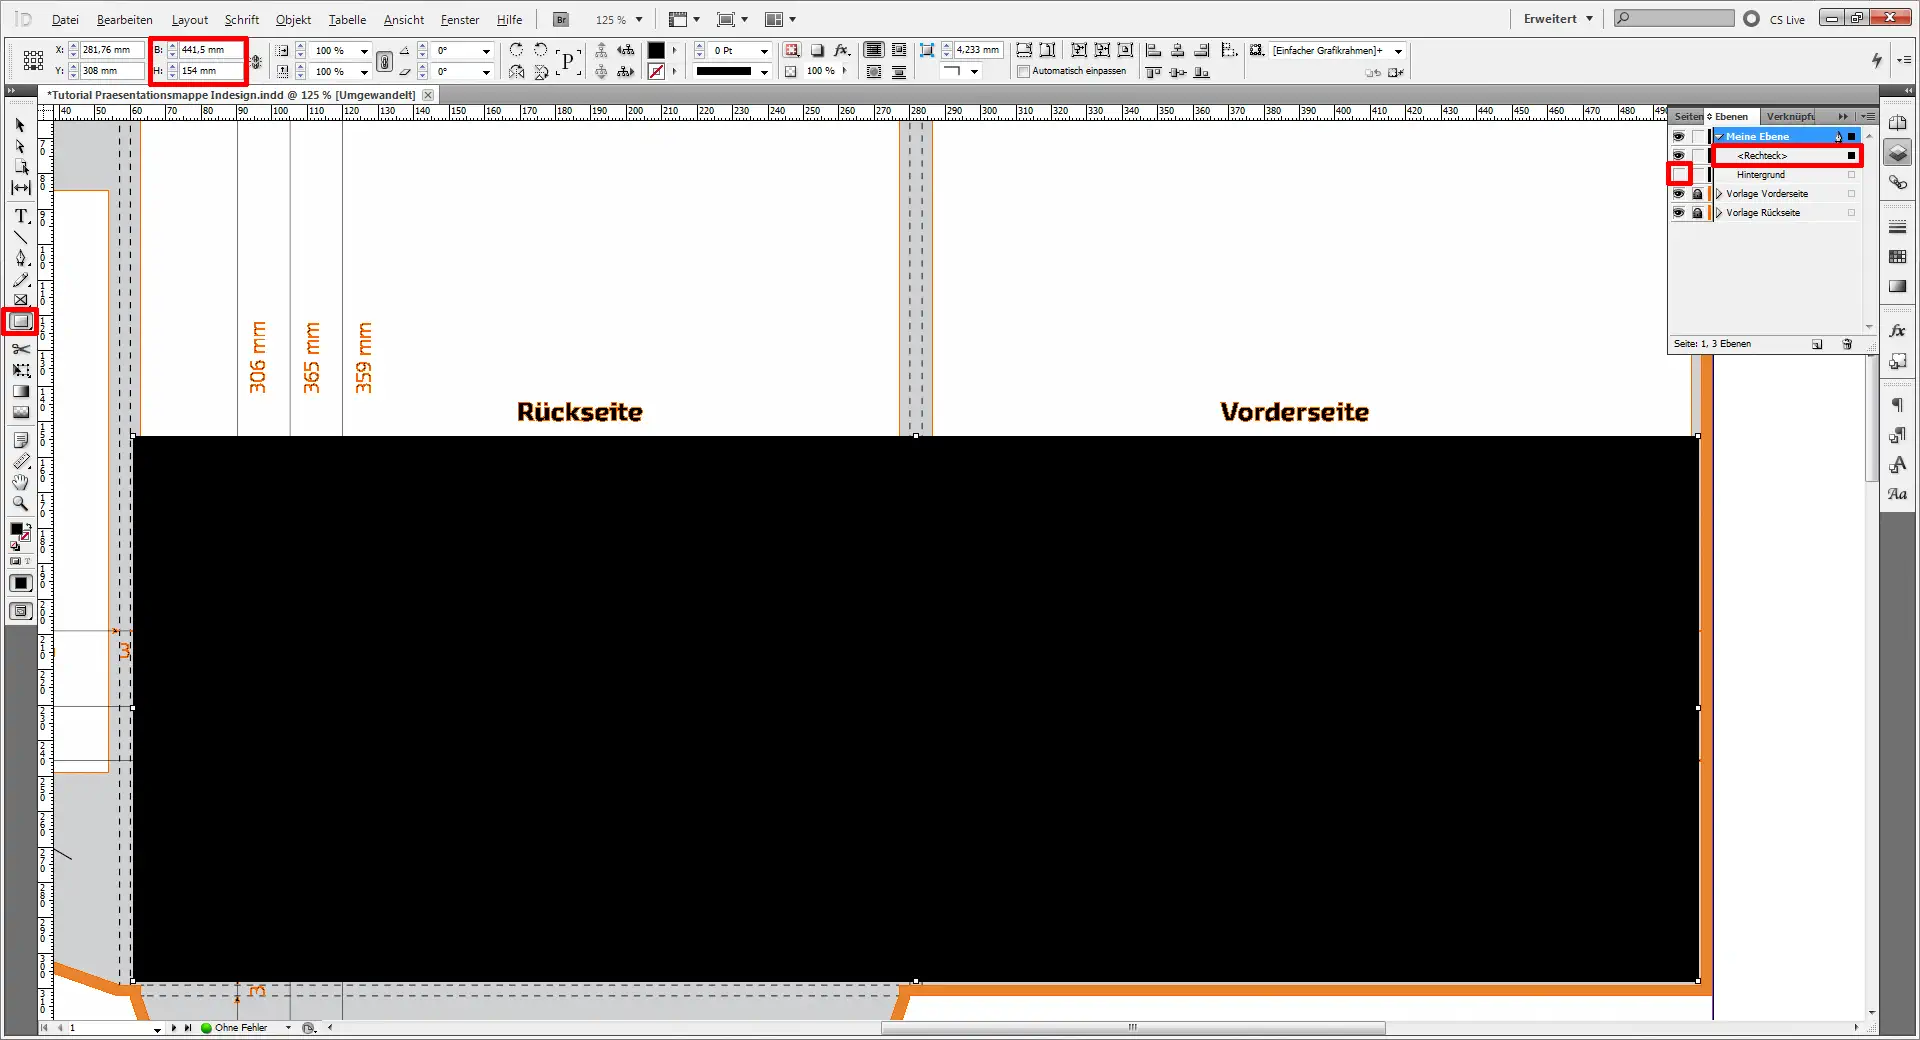Open the 125% zoom level dropdown
The height and width of the screenshot is (1040, 1920).
[638, 19]
